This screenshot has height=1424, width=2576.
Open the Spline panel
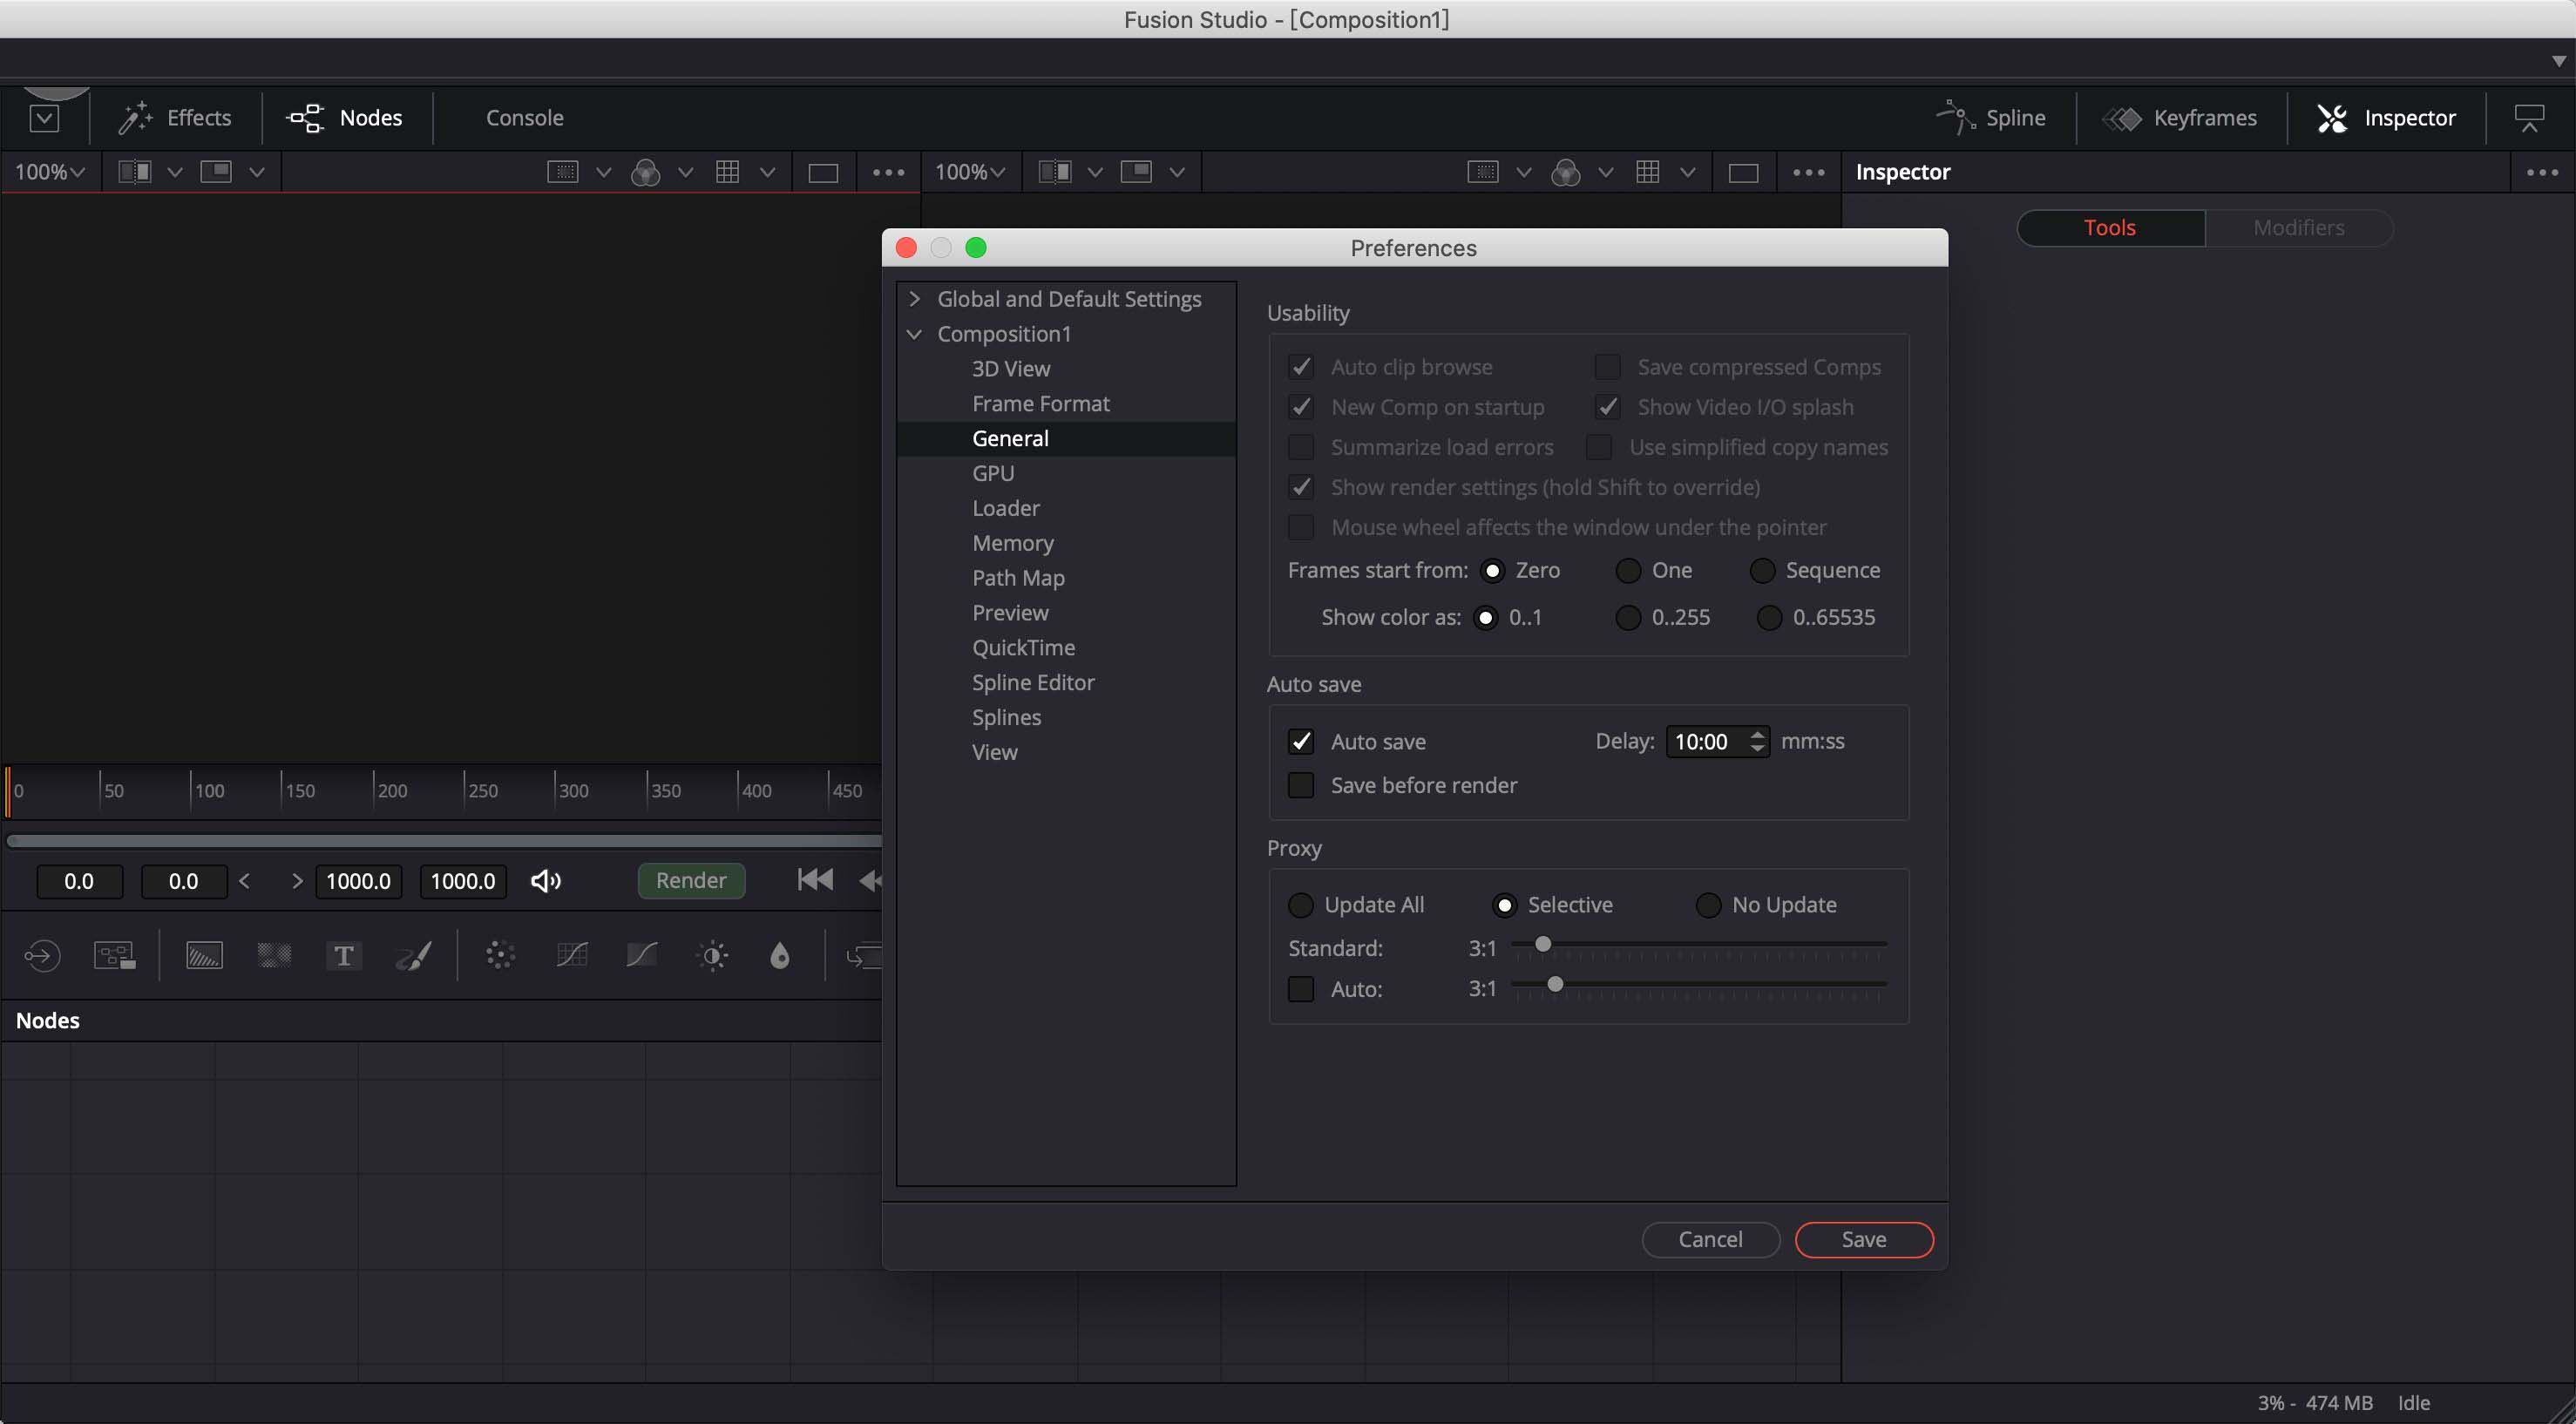[x=1991, y=118]
